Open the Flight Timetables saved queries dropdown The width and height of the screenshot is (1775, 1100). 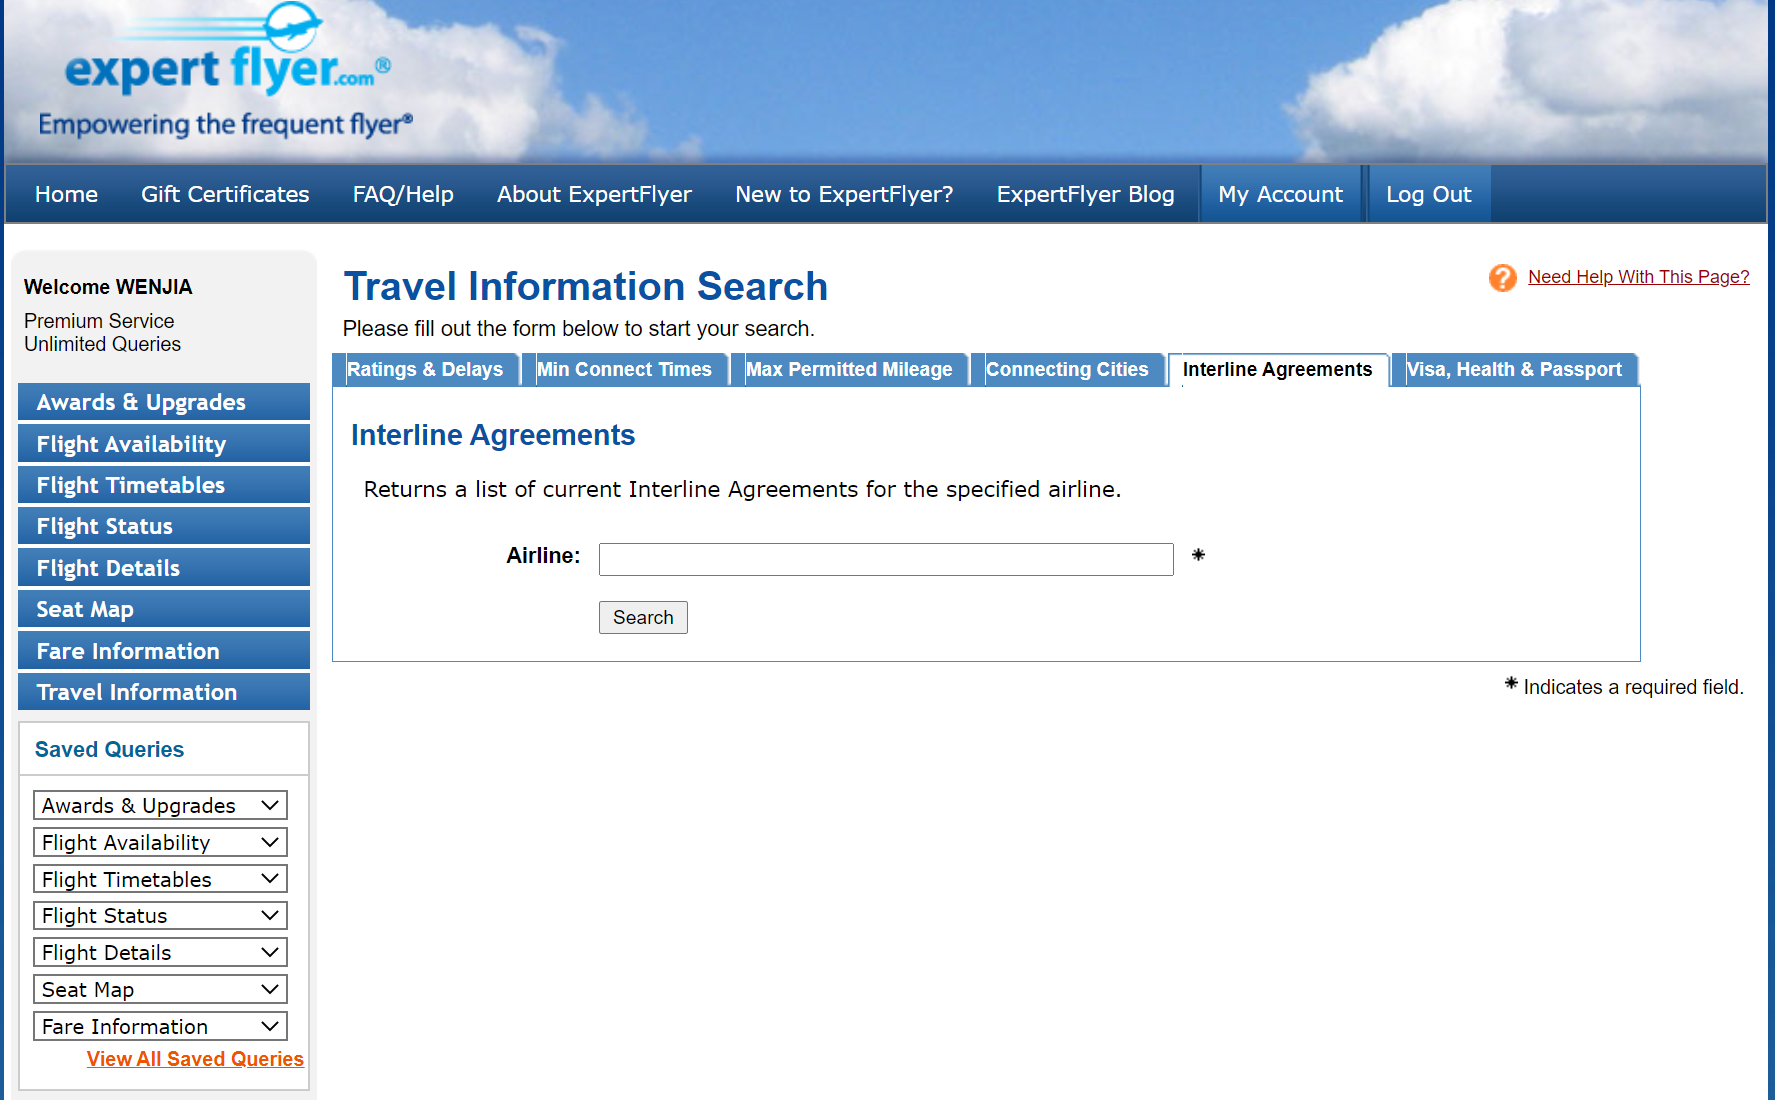coord(160,880)
